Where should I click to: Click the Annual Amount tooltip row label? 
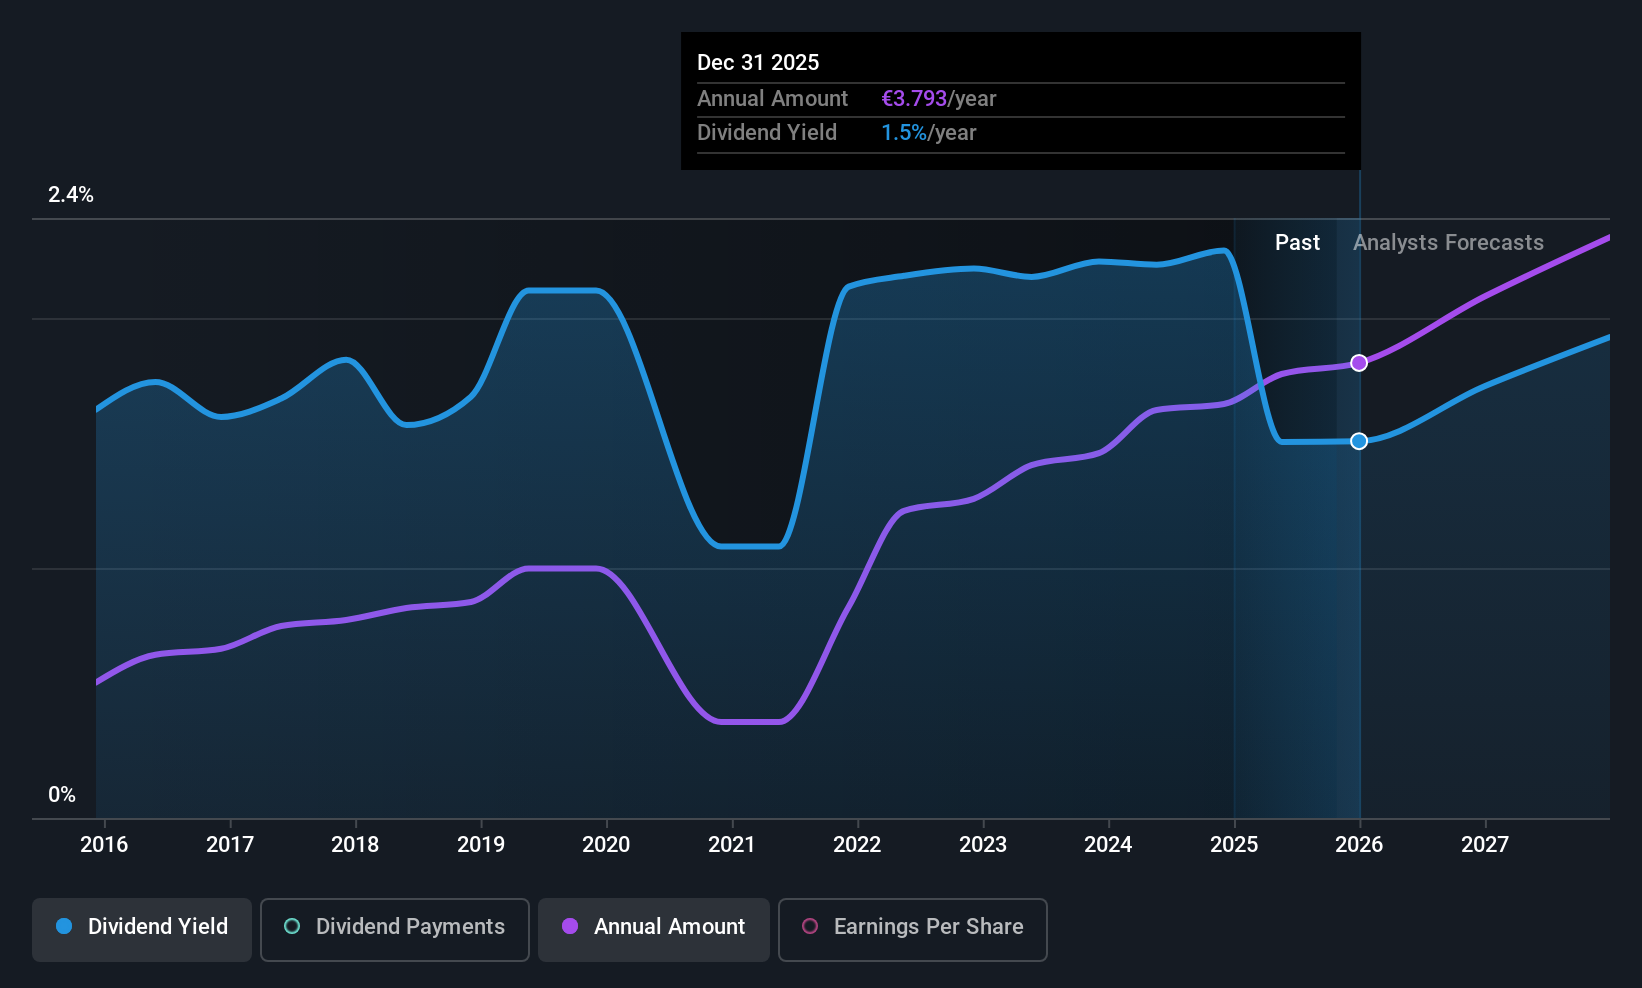[772, 99]
